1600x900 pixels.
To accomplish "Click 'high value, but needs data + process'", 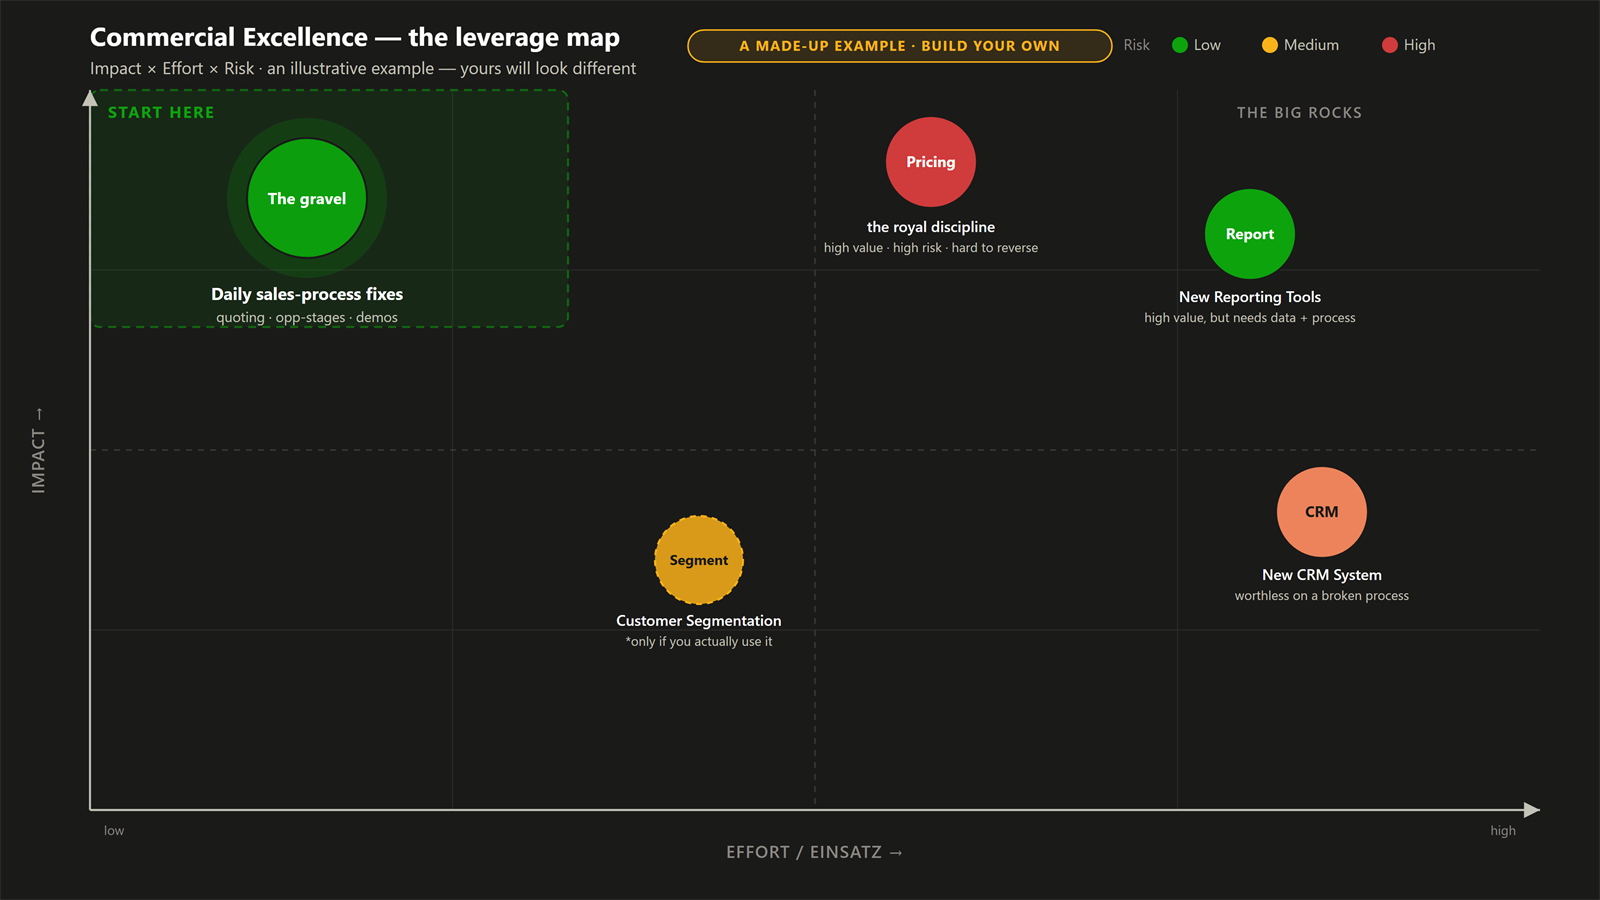I will (x=1250, y=318).
